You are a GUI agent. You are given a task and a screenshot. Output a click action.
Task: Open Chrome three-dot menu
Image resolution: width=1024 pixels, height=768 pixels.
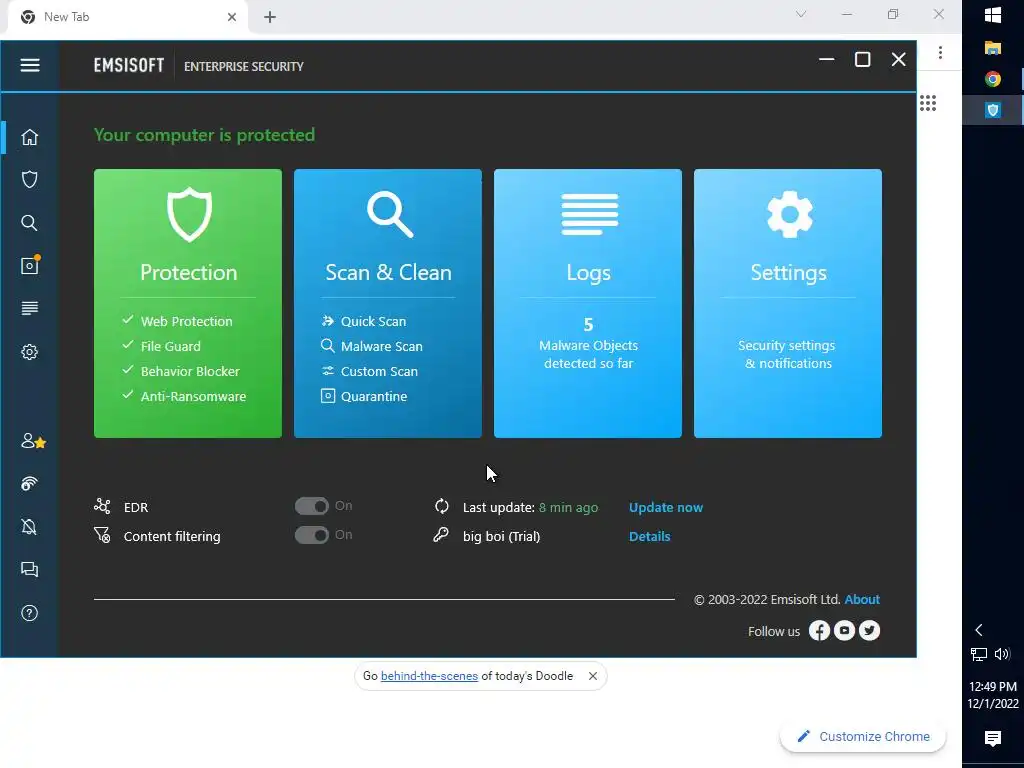pos(940,53)
